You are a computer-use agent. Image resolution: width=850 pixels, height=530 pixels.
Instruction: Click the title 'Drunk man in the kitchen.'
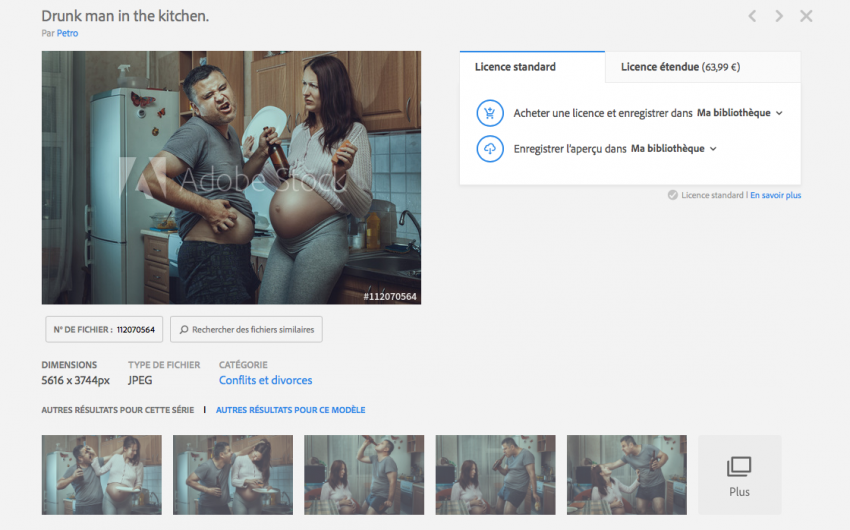(125, 16)
